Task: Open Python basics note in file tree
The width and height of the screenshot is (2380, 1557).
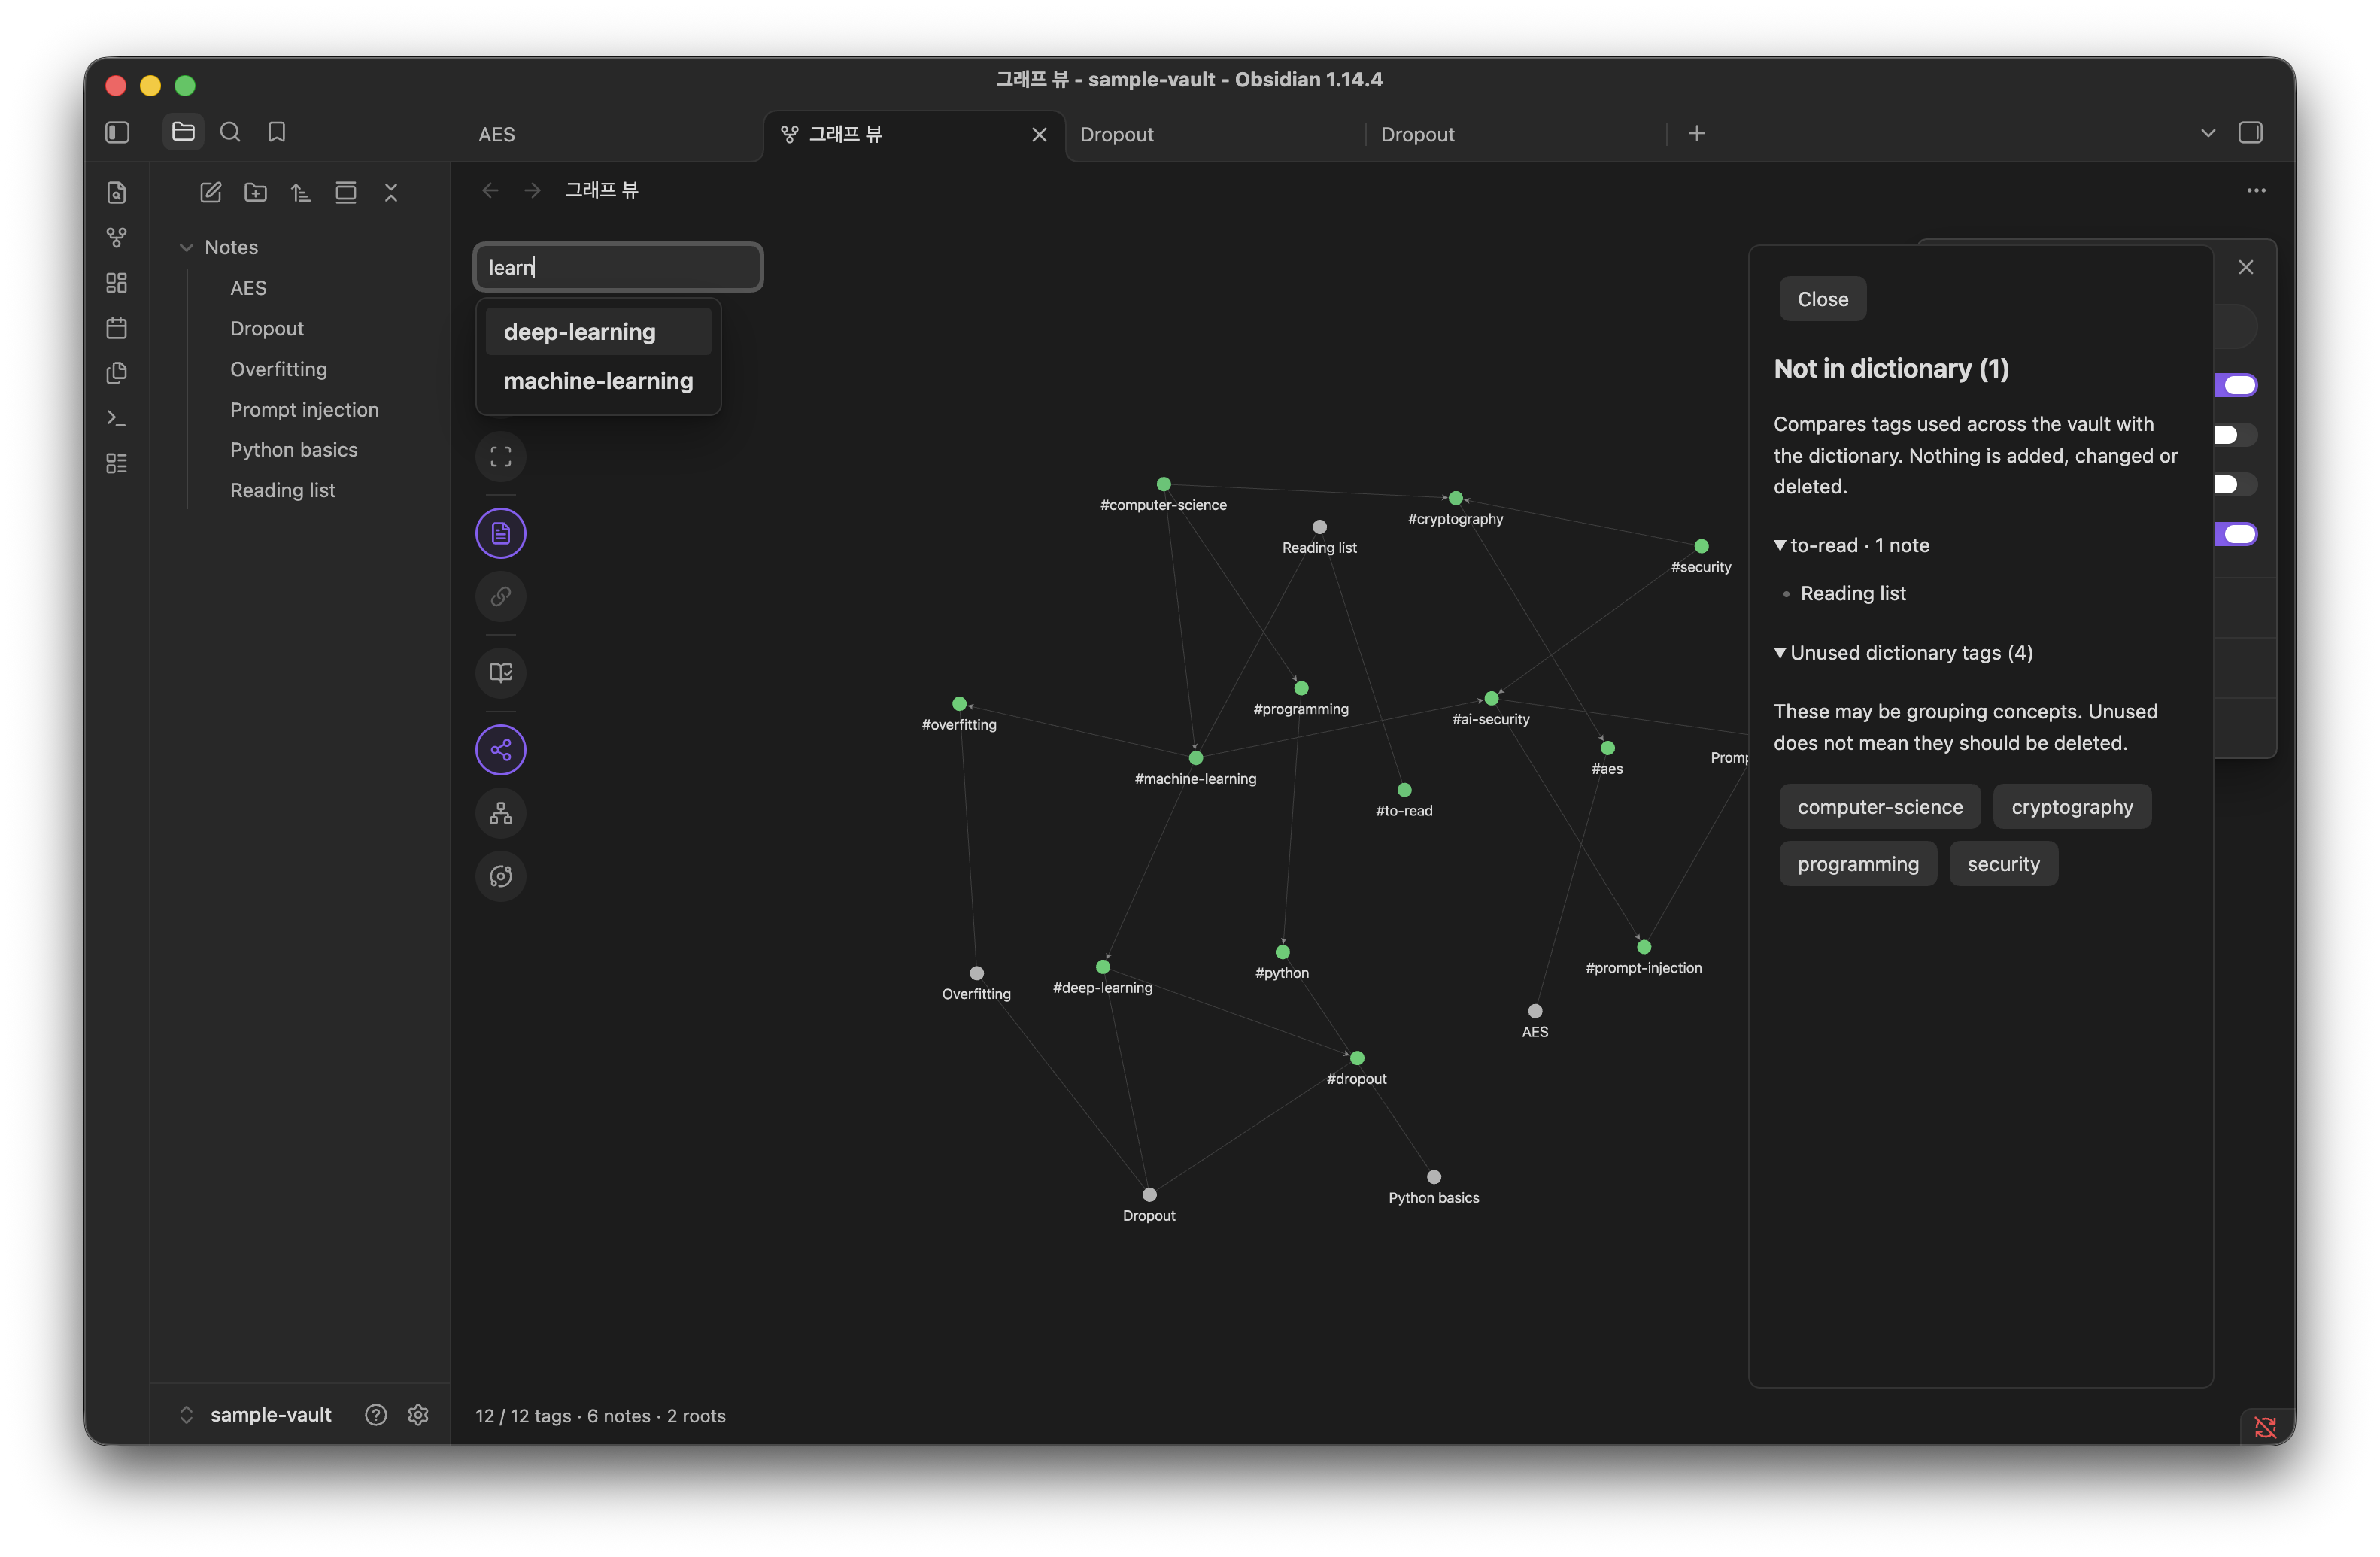Action: coord(293,450)
